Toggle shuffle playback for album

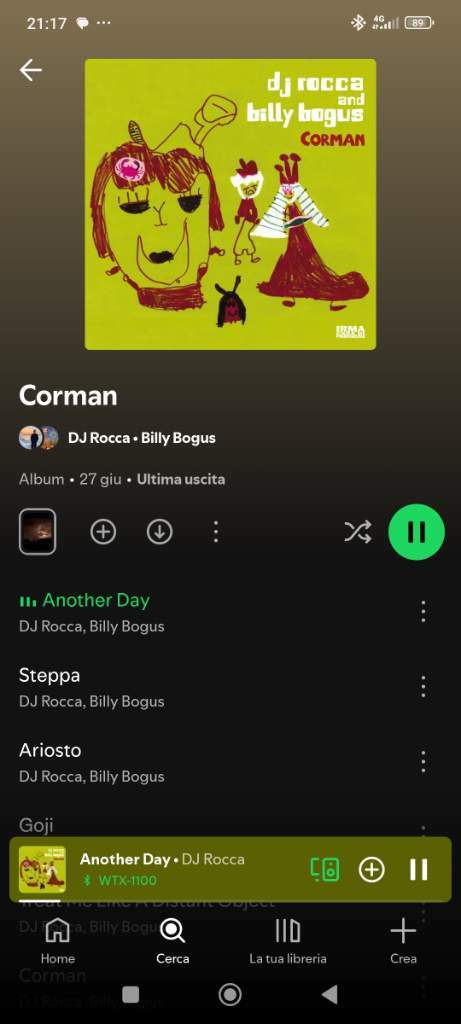click(358, 532)
